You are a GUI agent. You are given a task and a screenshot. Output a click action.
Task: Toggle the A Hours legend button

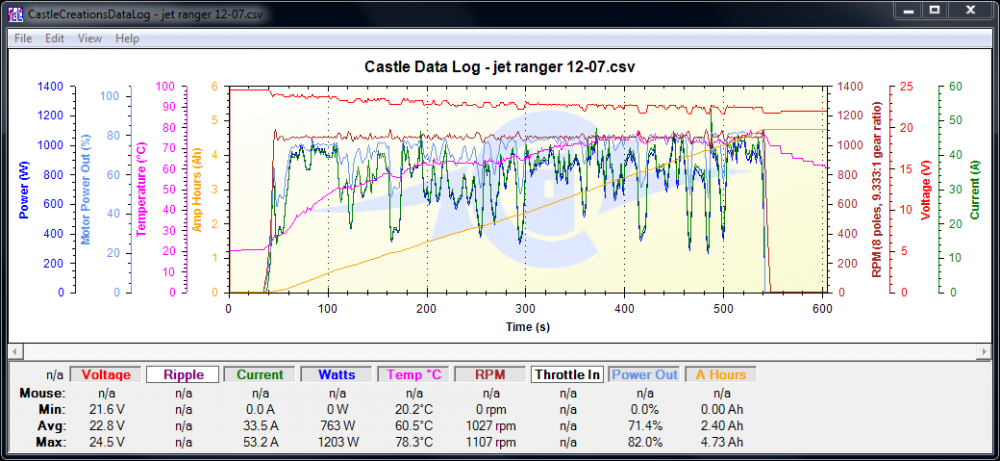720,375
